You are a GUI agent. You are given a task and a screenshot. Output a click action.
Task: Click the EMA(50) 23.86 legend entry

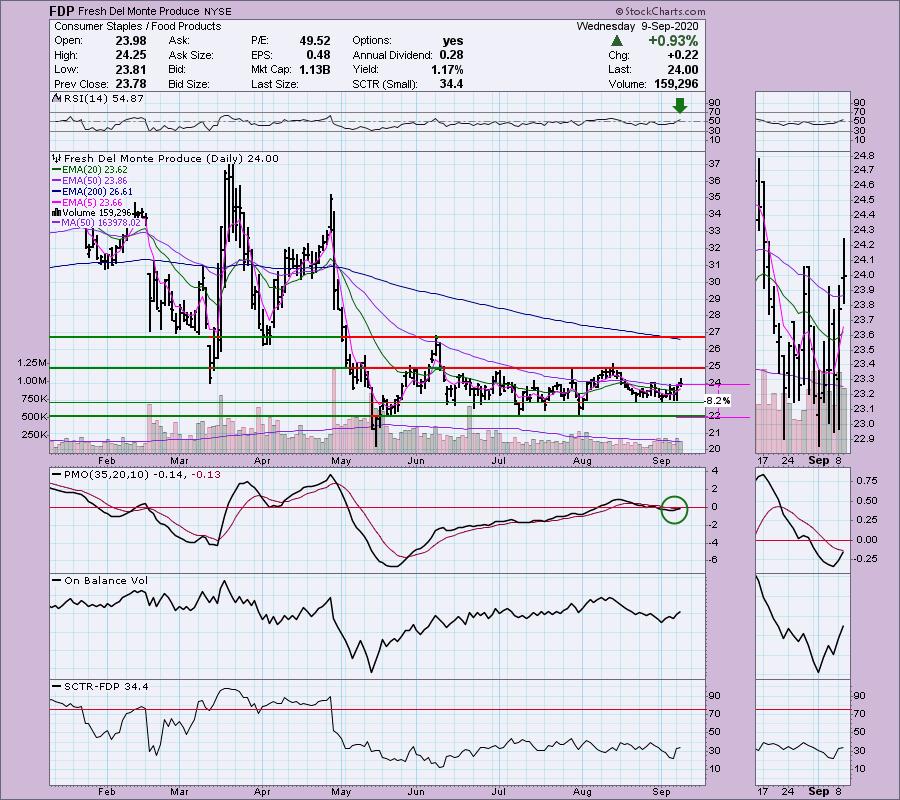point(95,181)
